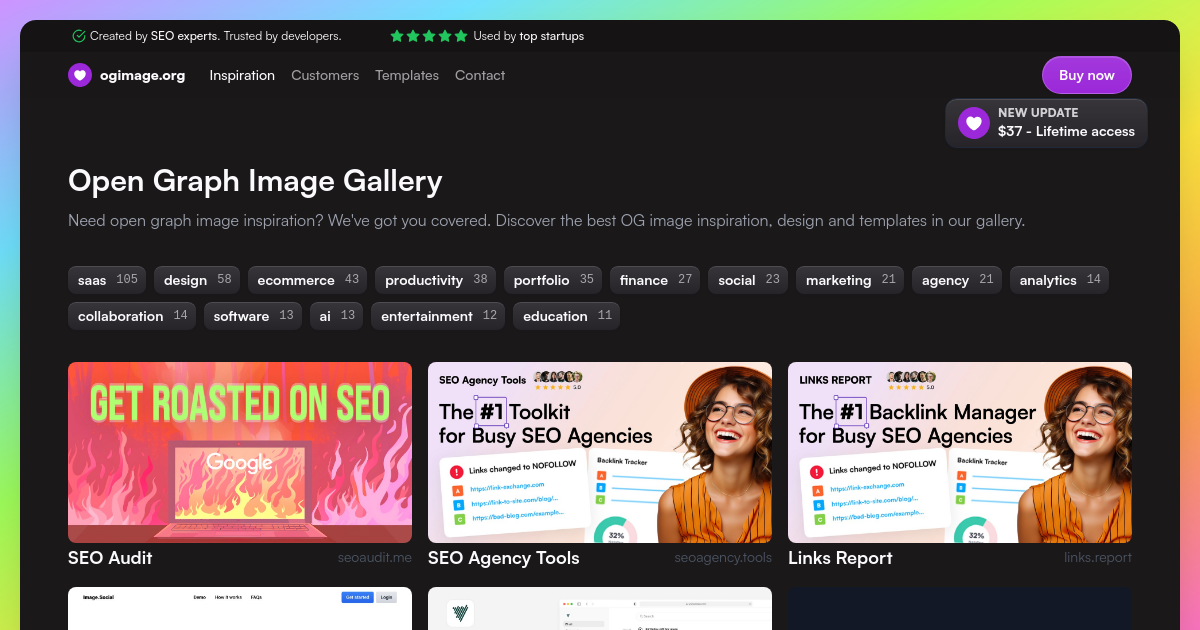The image size is (1200, 630).
Task: Click the heart icon in New Update banner
Action: coord(973,123)
